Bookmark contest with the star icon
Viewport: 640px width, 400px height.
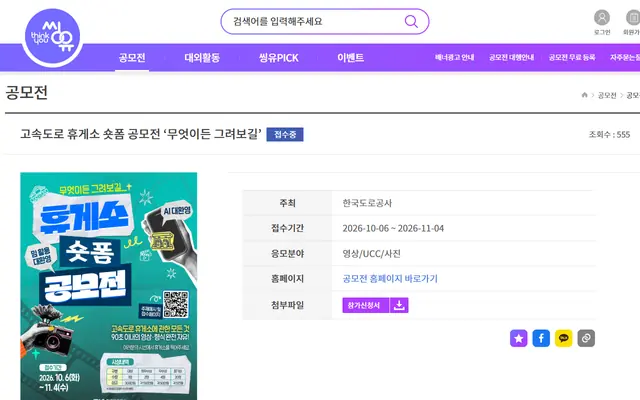coord(518,338)
